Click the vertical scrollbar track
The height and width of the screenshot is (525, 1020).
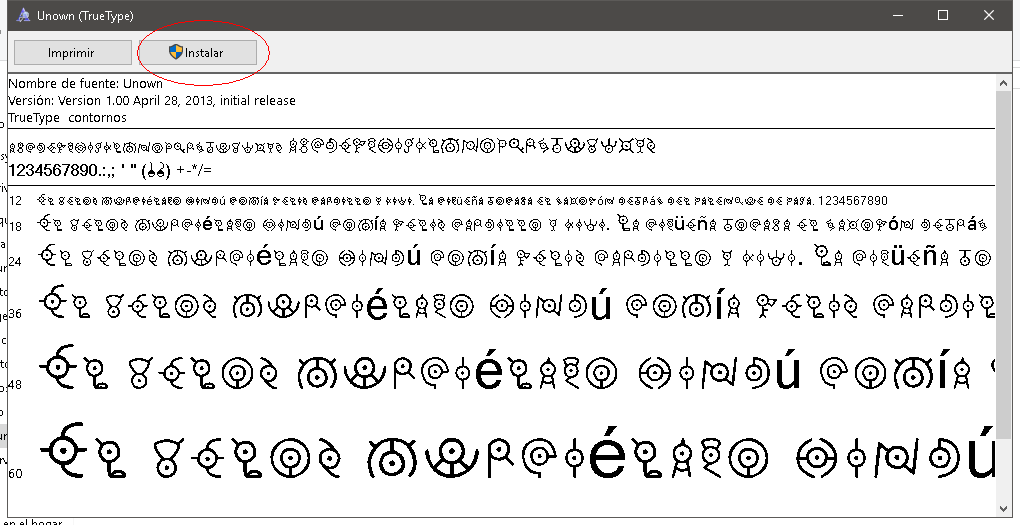1004,295
